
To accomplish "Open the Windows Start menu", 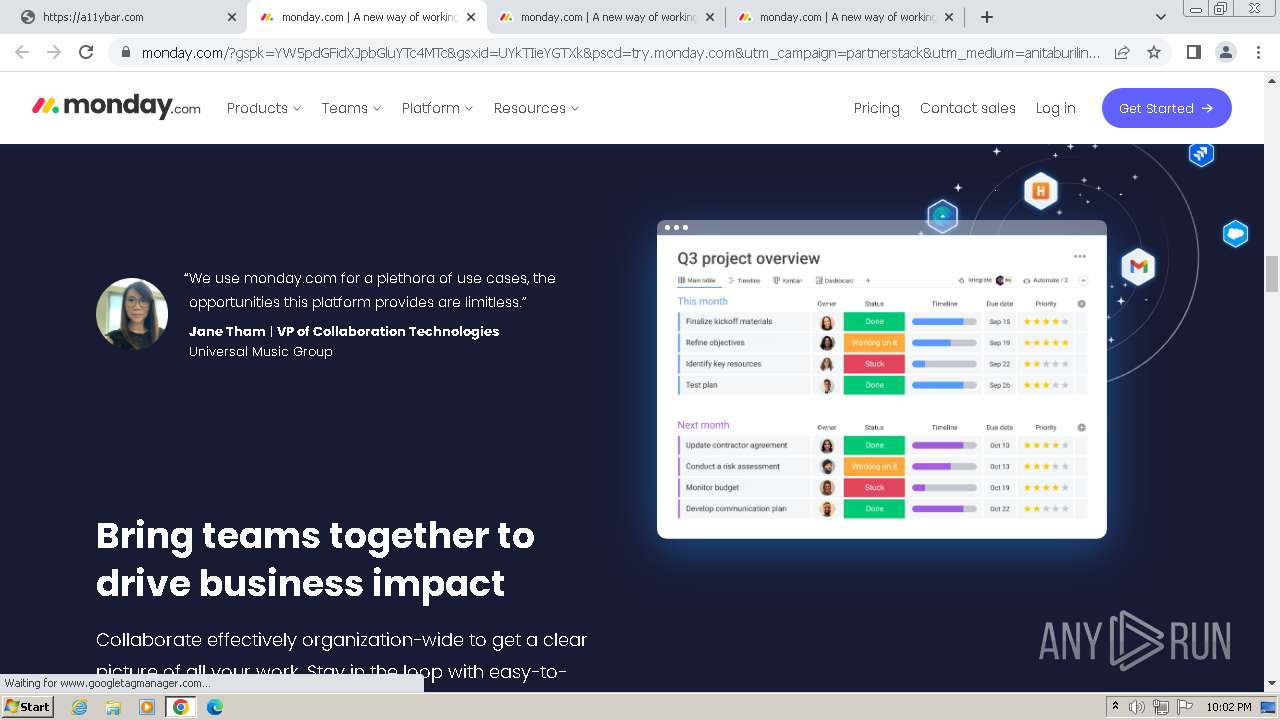I will point(28,707).
